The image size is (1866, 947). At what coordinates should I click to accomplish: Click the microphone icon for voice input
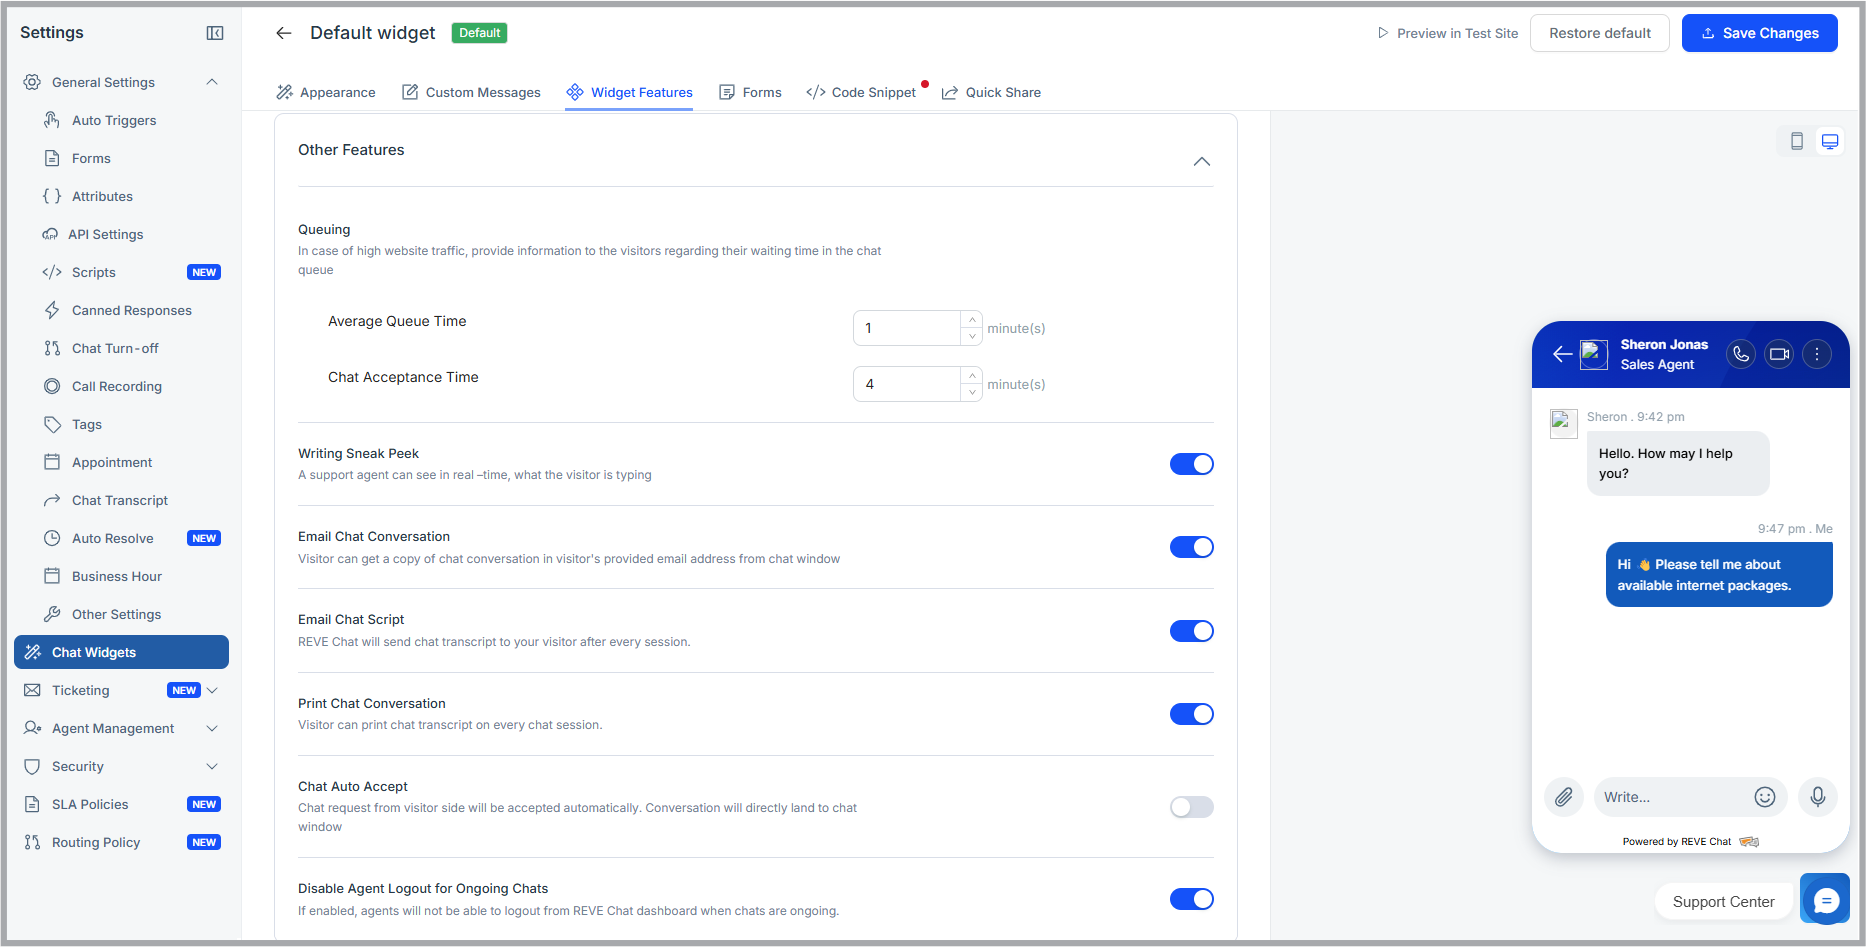tap(1818, 797)
